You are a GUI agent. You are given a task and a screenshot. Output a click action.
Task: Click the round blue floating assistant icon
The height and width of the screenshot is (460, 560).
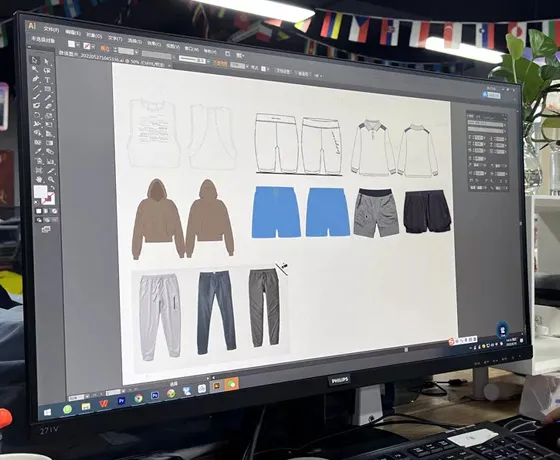(503, 330)
